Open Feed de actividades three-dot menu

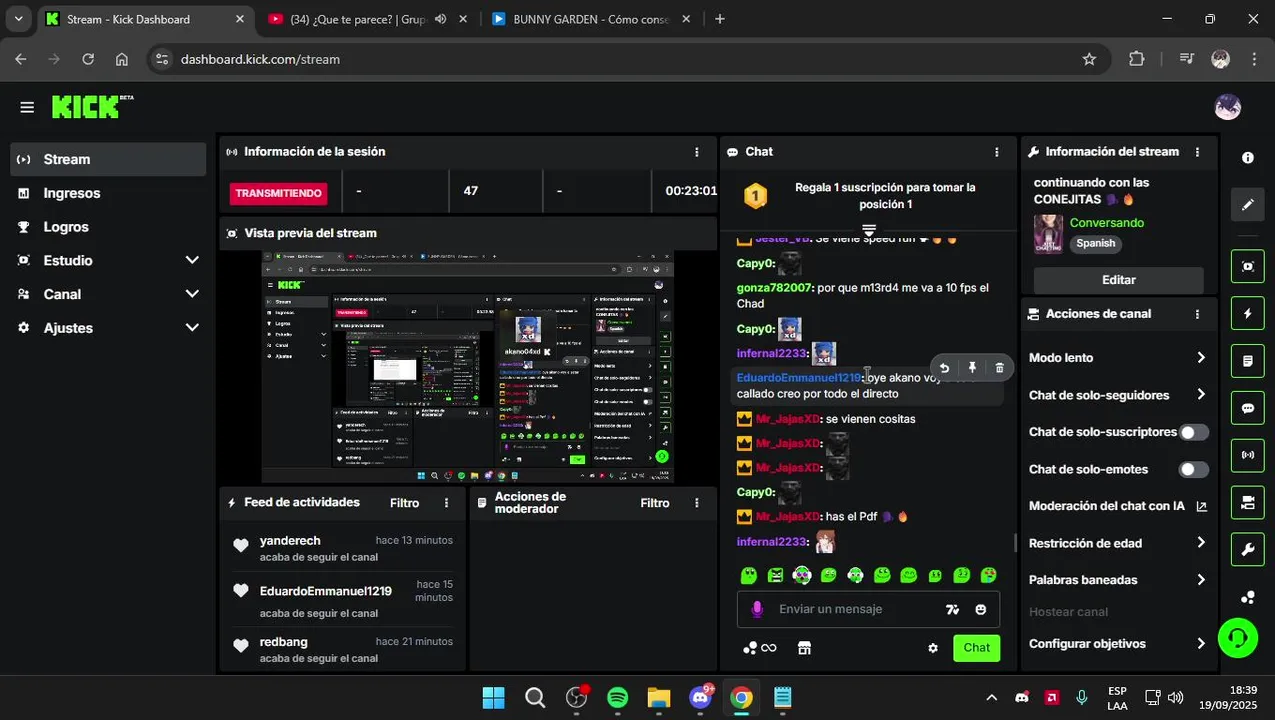(x=447, y=503)
